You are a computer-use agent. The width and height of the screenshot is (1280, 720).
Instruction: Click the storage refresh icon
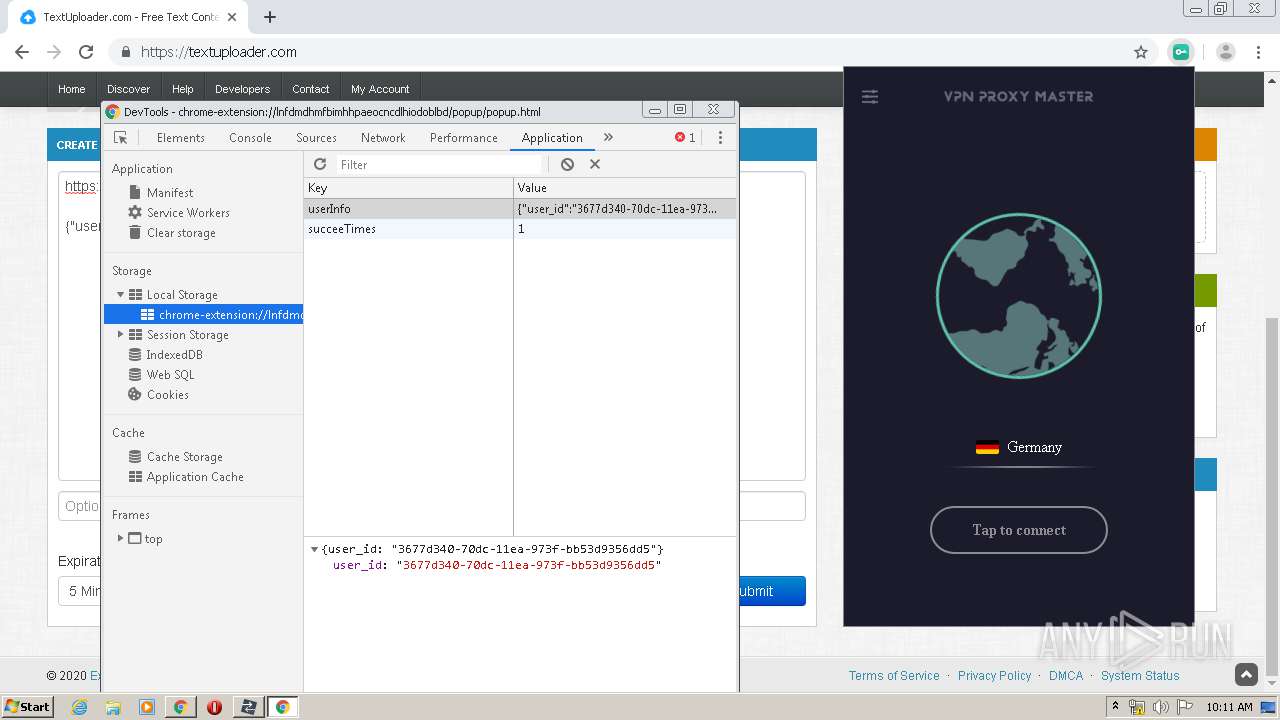click(x=320, y=164)
